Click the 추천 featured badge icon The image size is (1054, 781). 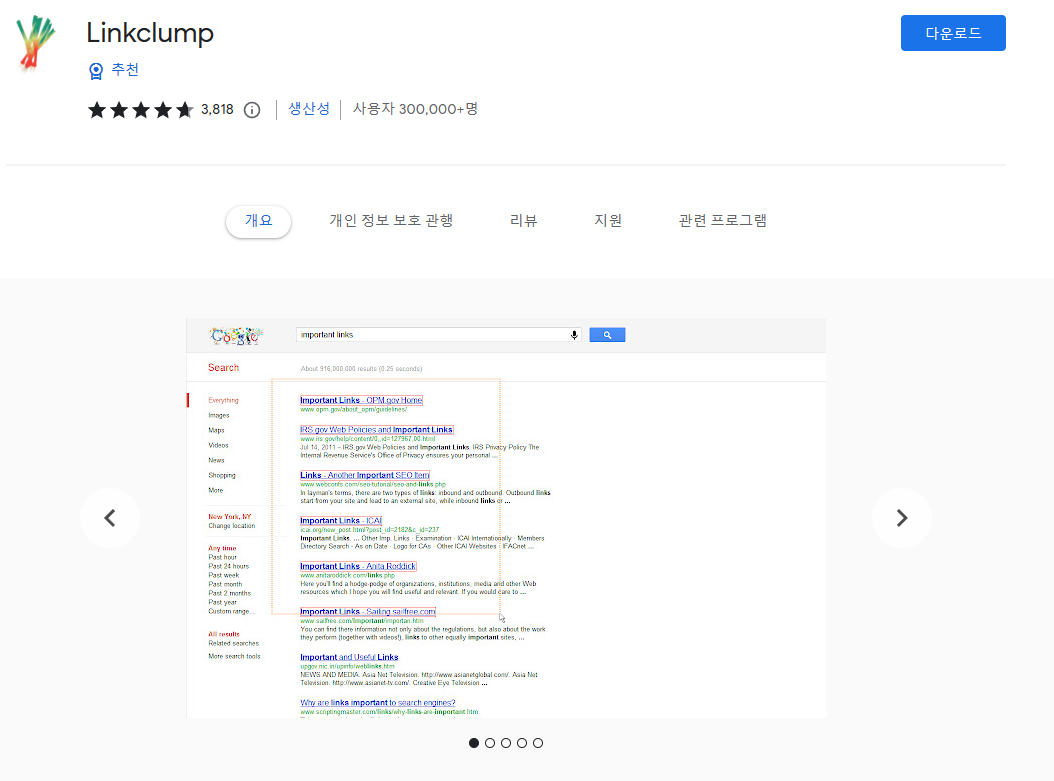point(96,70)
